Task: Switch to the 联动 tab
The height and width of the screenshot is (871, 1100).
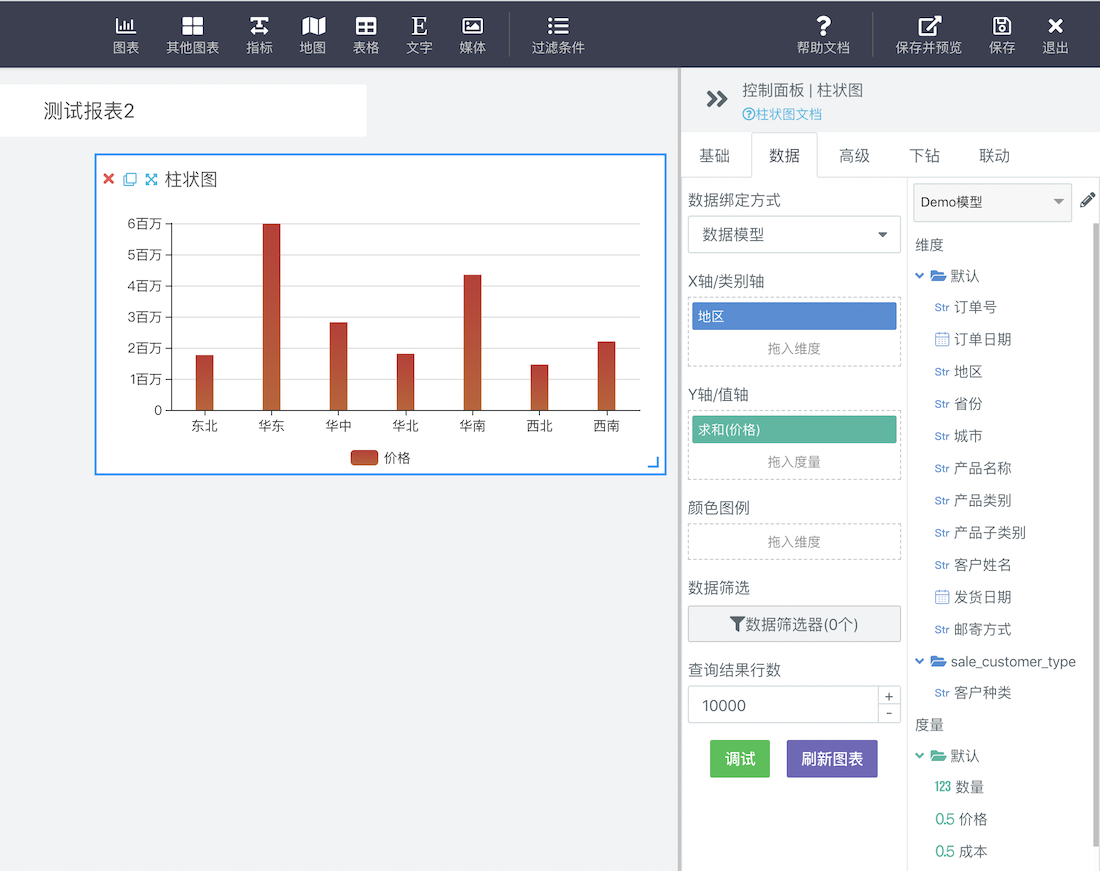Action: coord(995,156)
